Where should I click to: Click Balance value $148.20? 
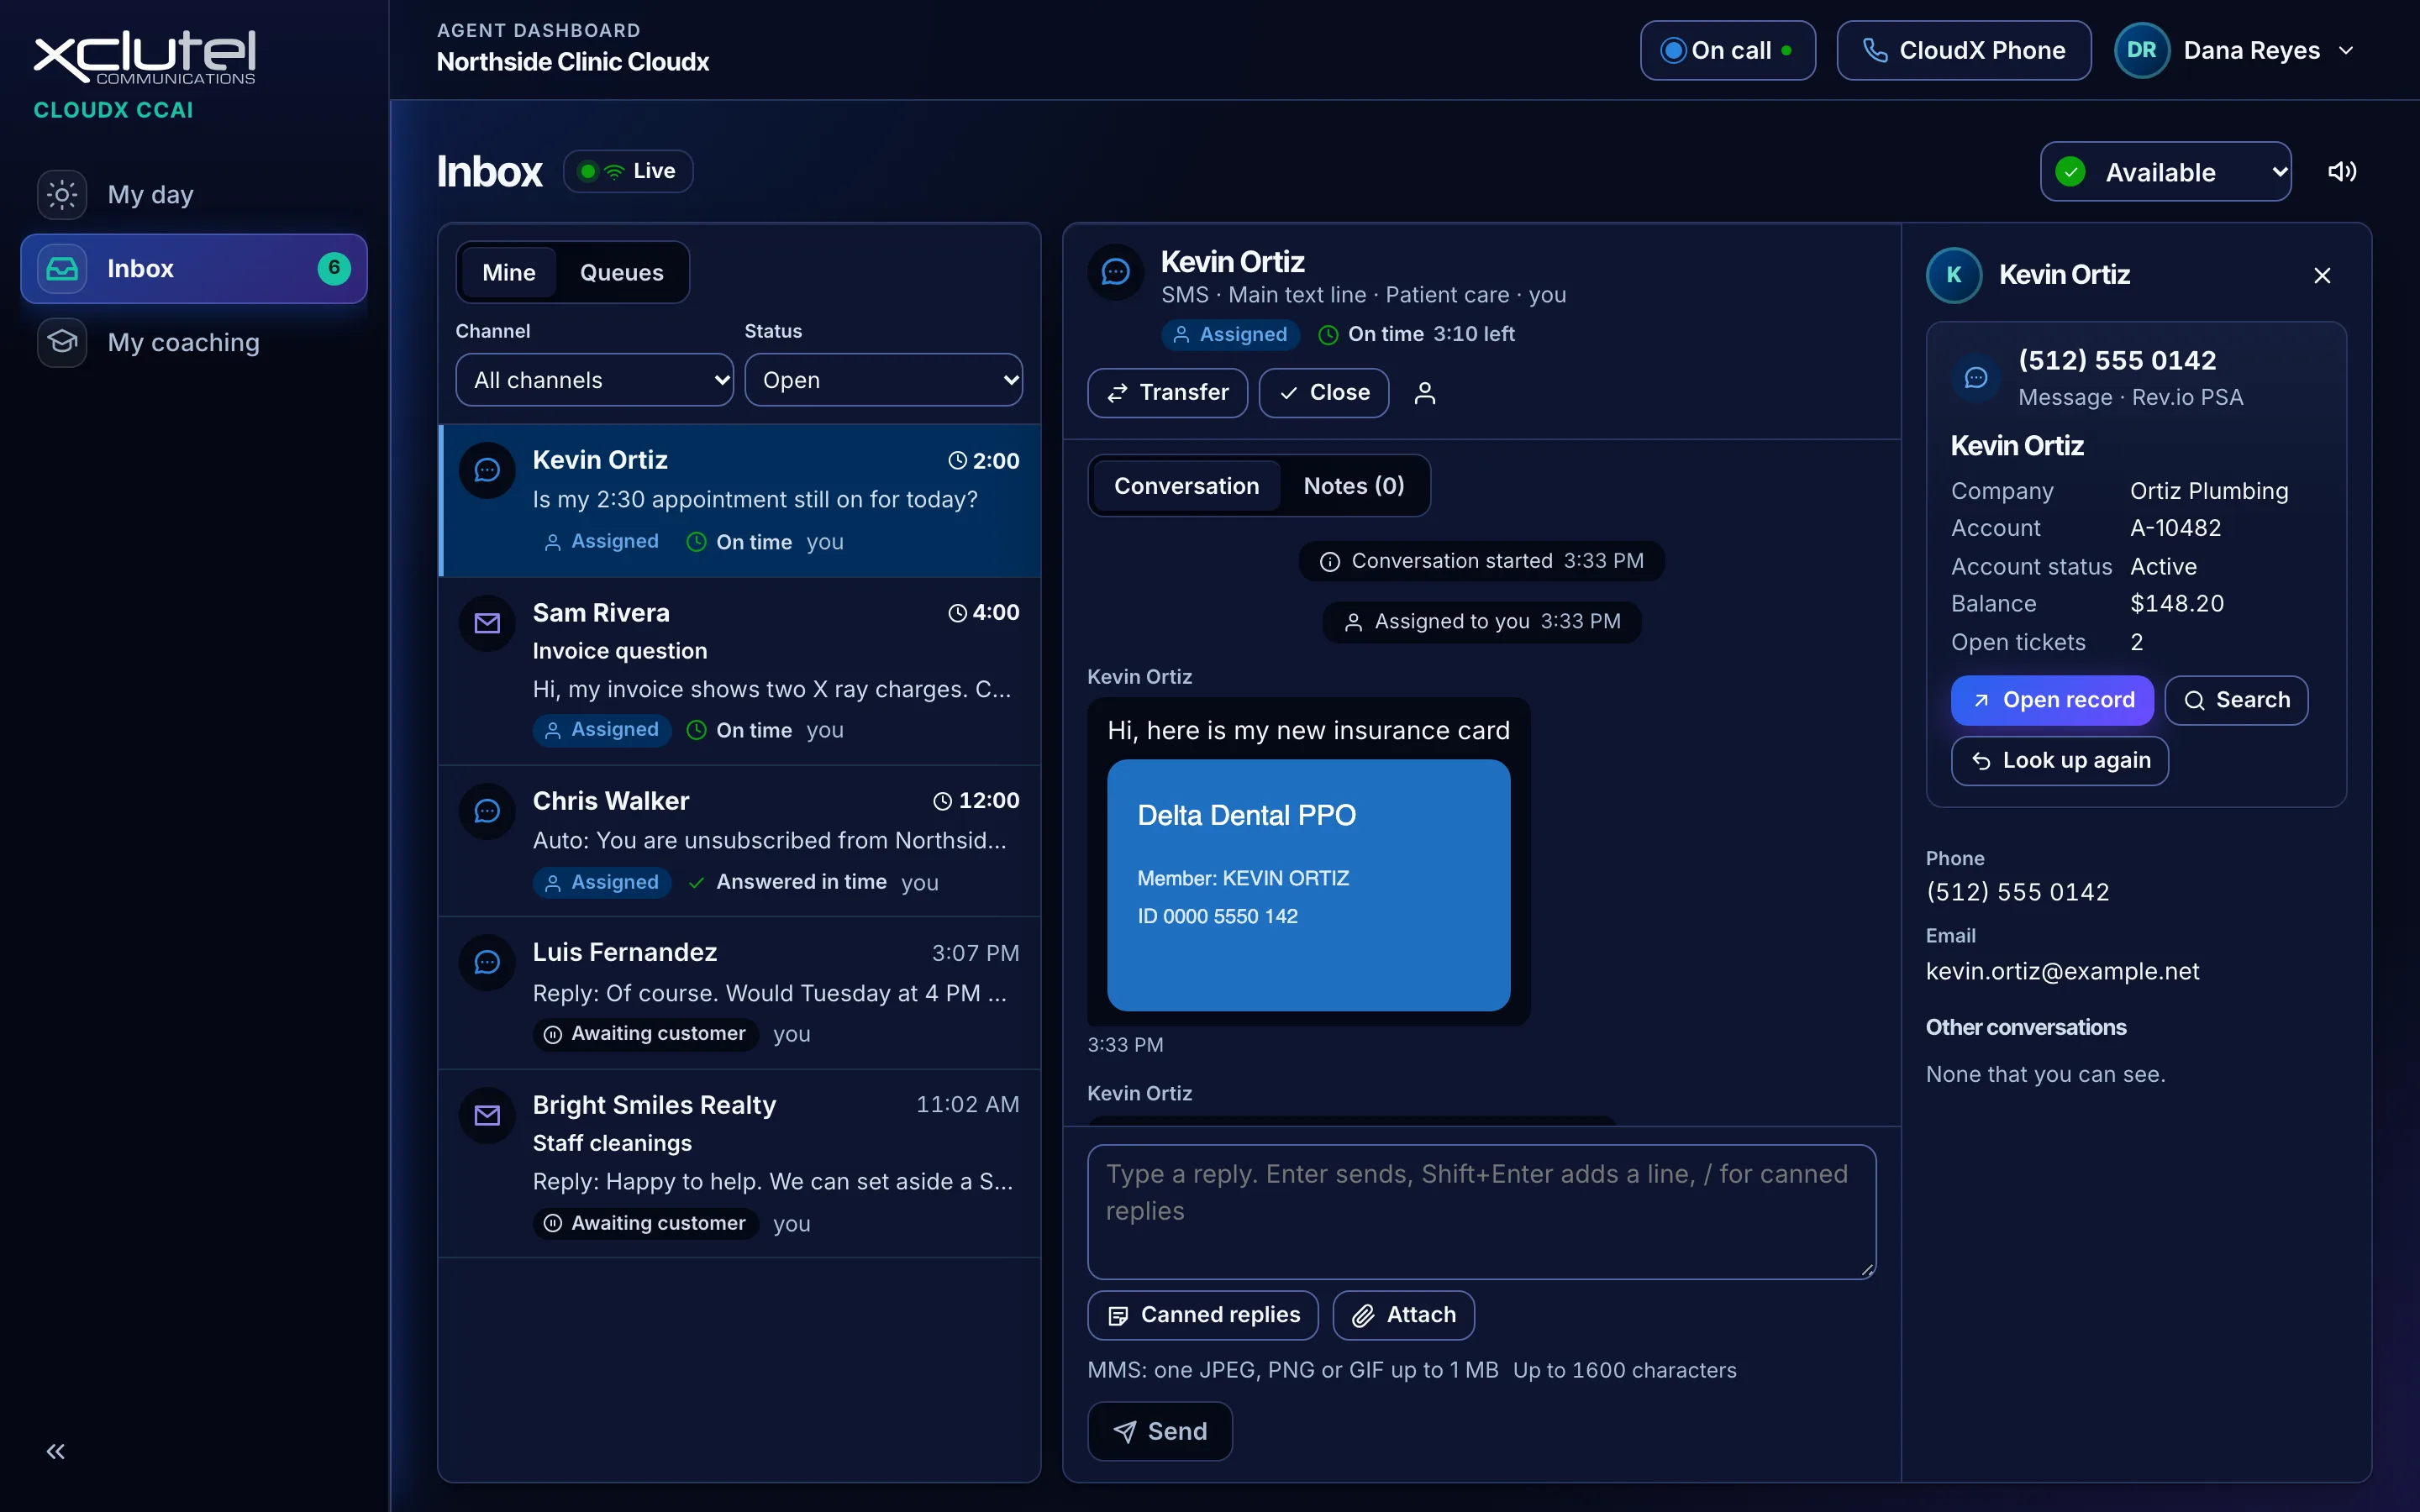tap(2177, 604)
